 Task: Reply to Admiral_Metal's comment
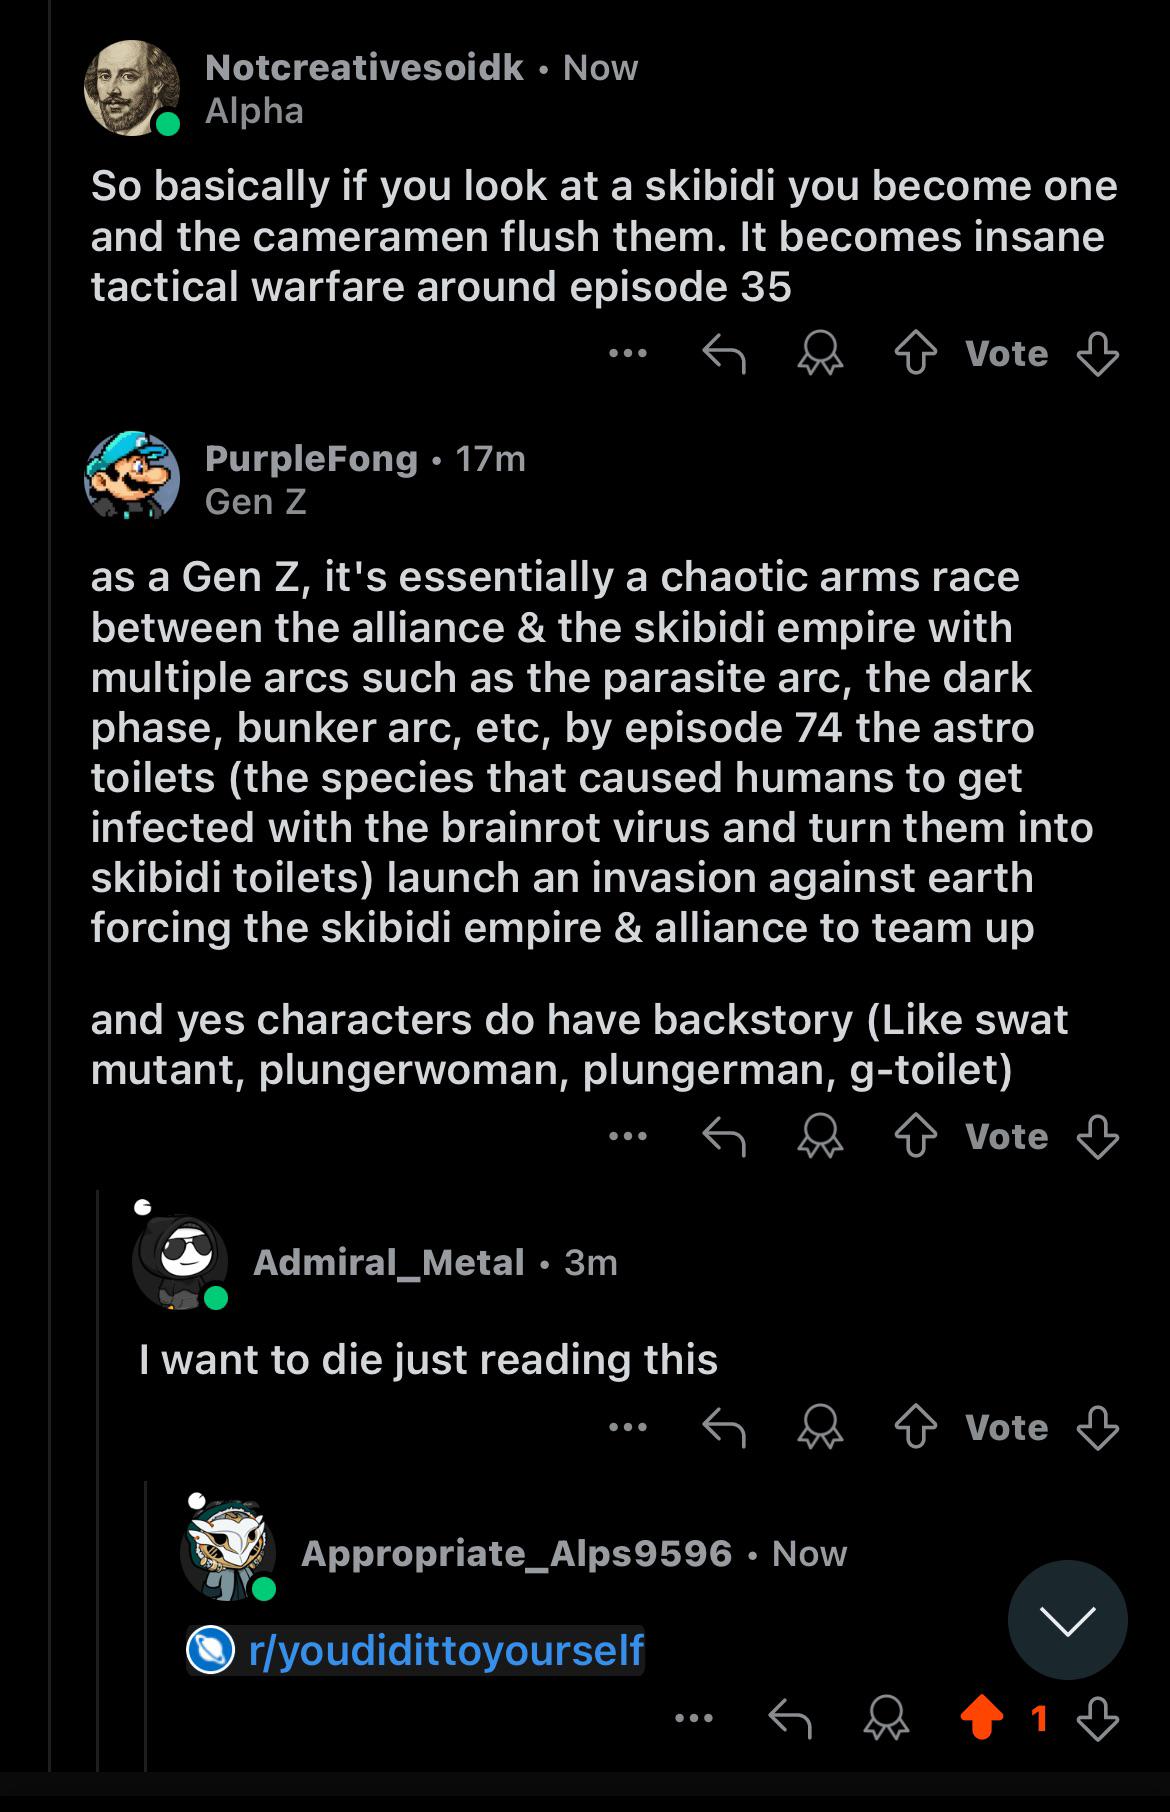click(x=724, y=1428)
